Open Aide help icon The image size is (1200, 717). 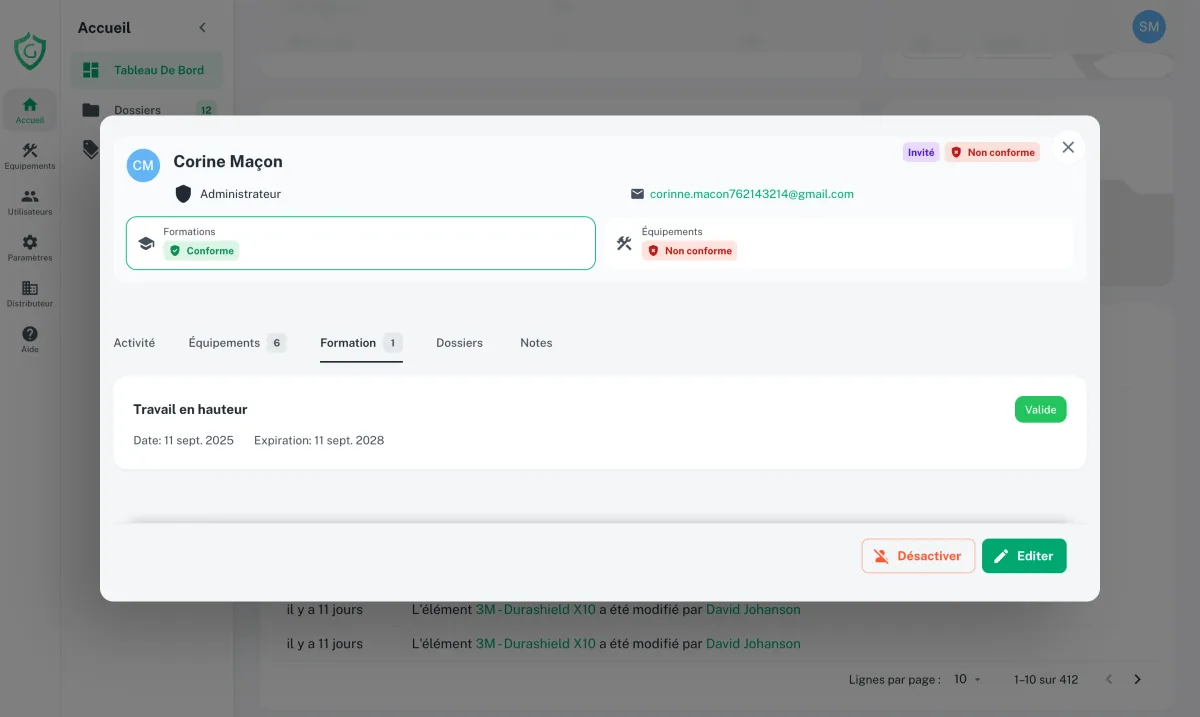[x=30, y=340]
